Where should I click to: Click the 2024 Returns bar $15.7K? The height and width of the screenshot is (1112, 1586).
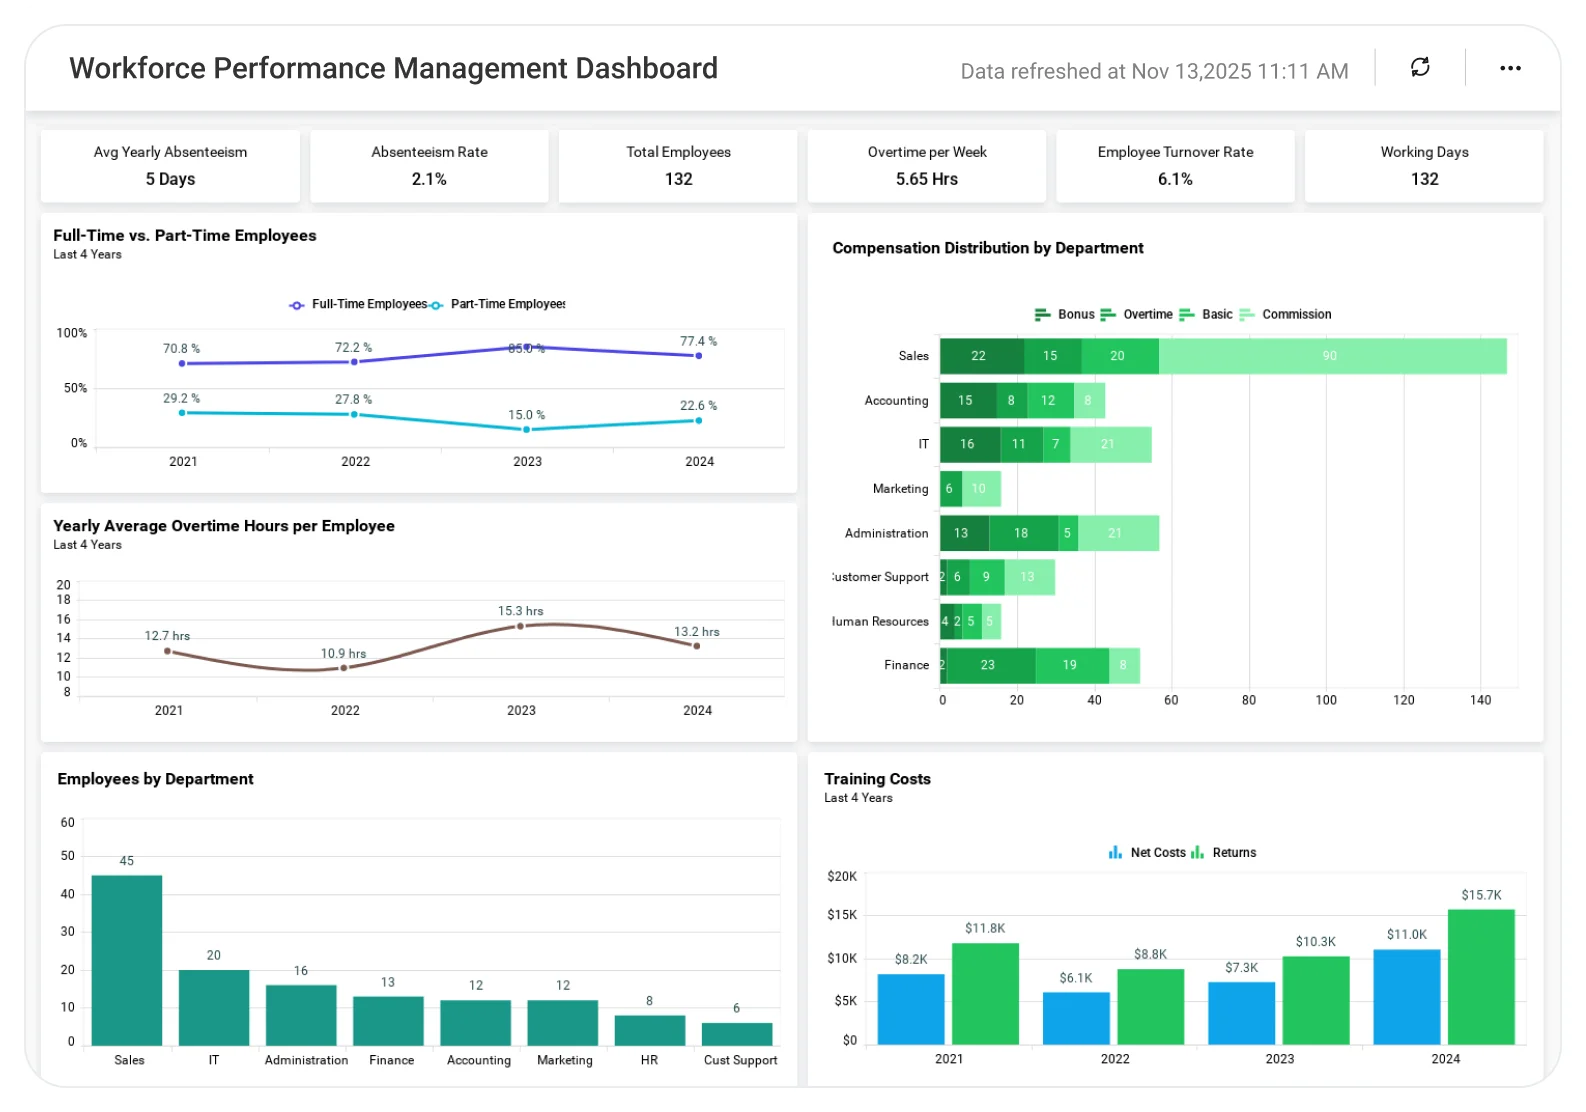pos(1481,977)
